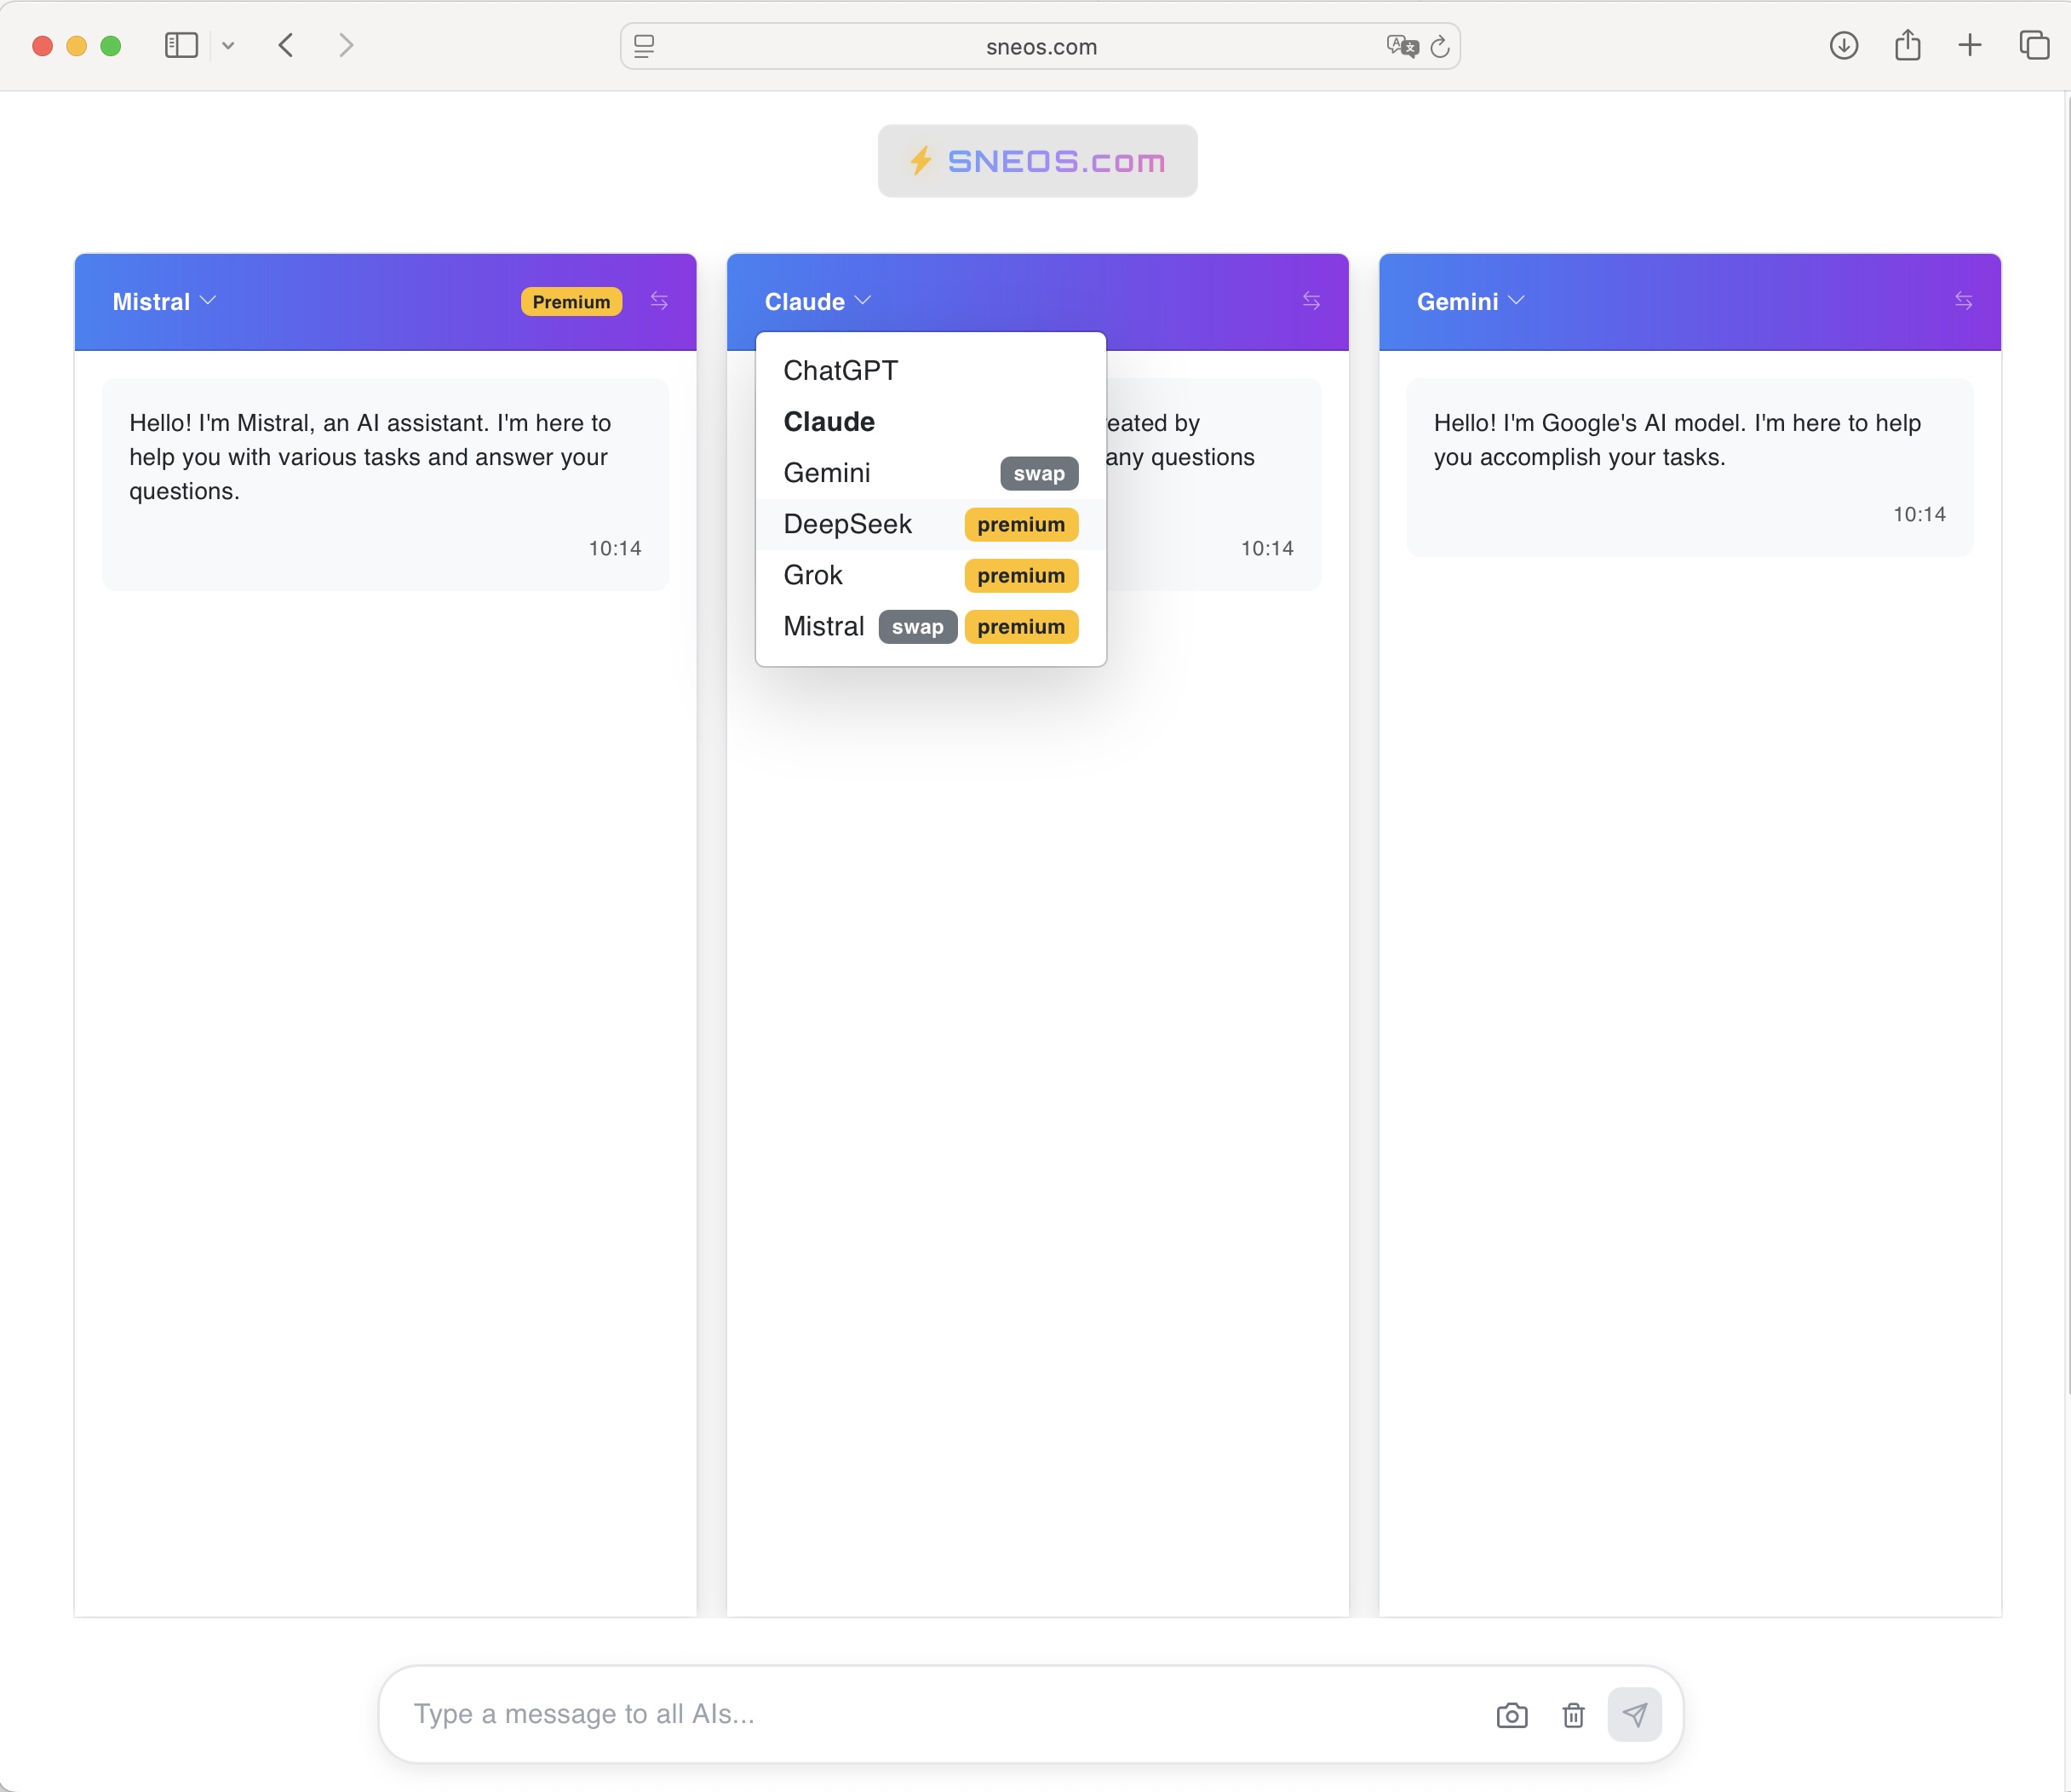This screenshot has width=2071, height=1792.
Task: Click the sneos.com address bar
Action: pos(1040,46)
